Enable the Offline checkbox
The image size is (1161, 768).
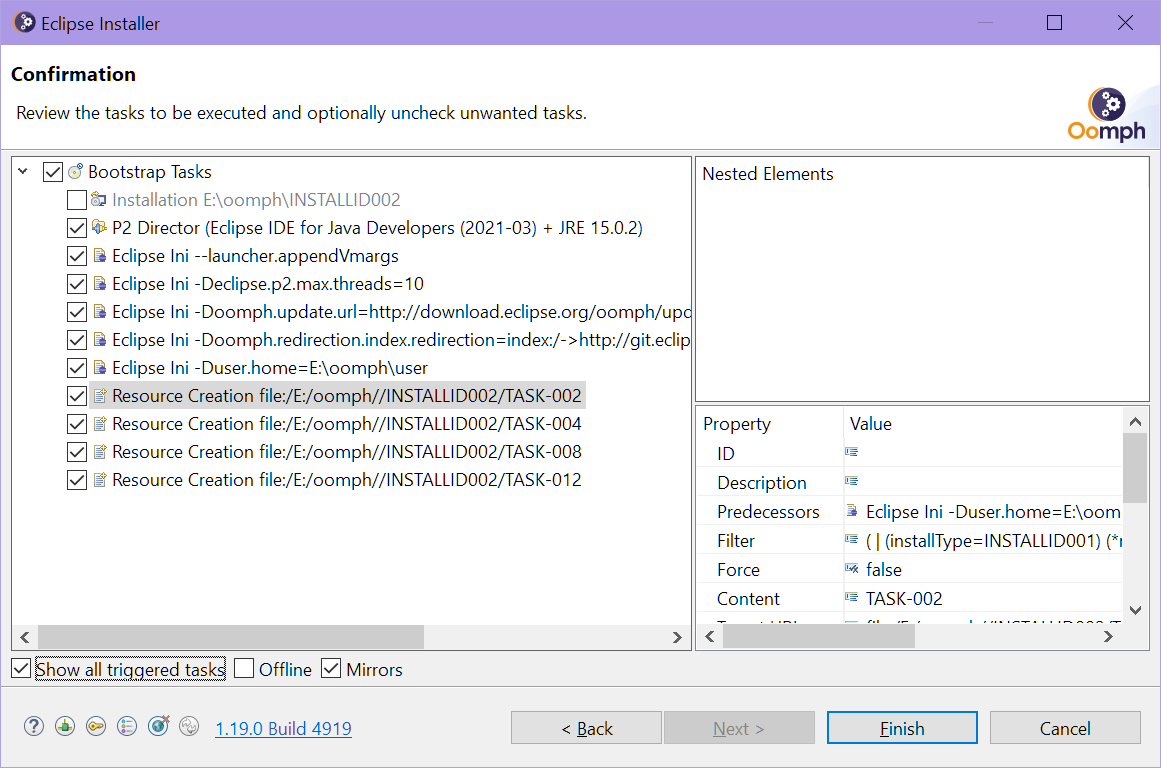[x=244, y=669]
